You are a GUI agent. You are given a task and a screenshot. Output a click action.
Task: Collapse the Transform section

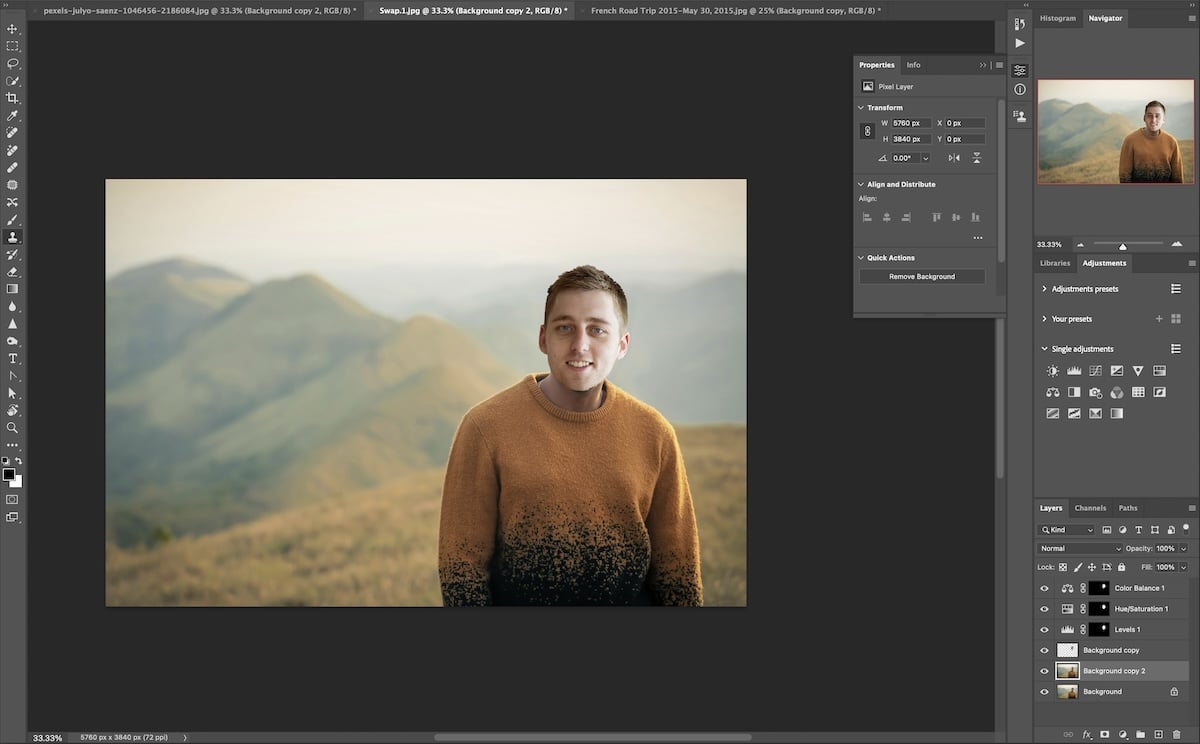[861, 107]
